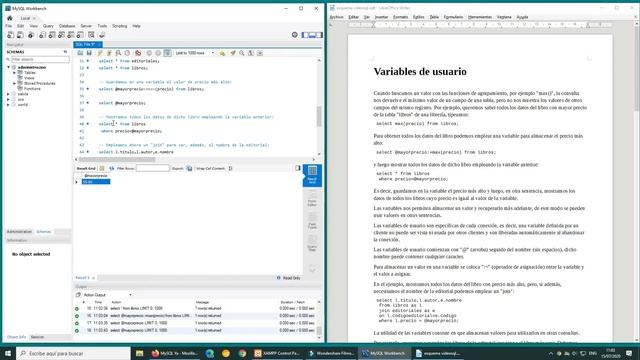The width and height of the screenshot is (640, 360).
Task: Click the rollback transaction icon
Action: (x=158, y=53)
